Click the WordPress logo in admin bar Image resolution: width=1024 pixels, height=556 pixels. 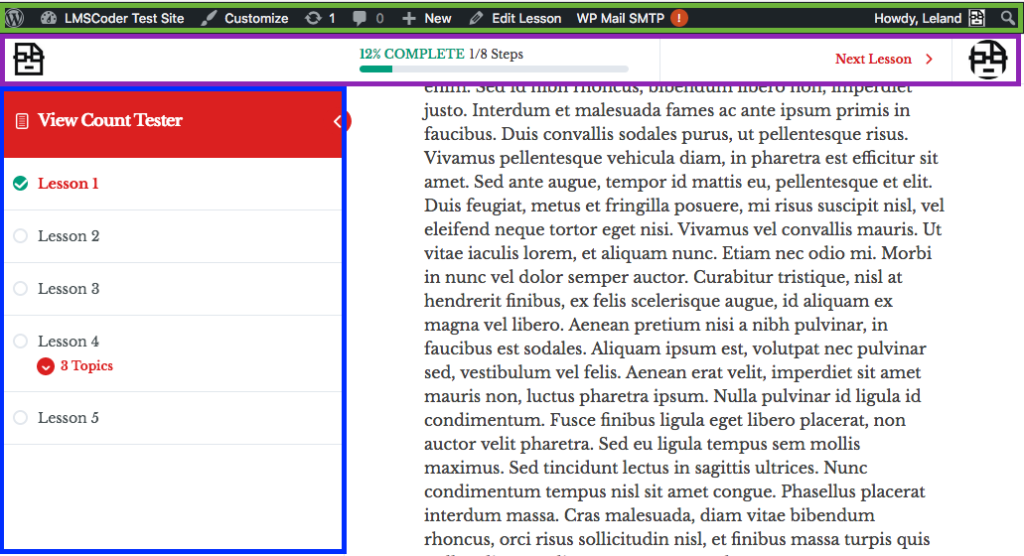pyautogui.click(x=15, y=18)
